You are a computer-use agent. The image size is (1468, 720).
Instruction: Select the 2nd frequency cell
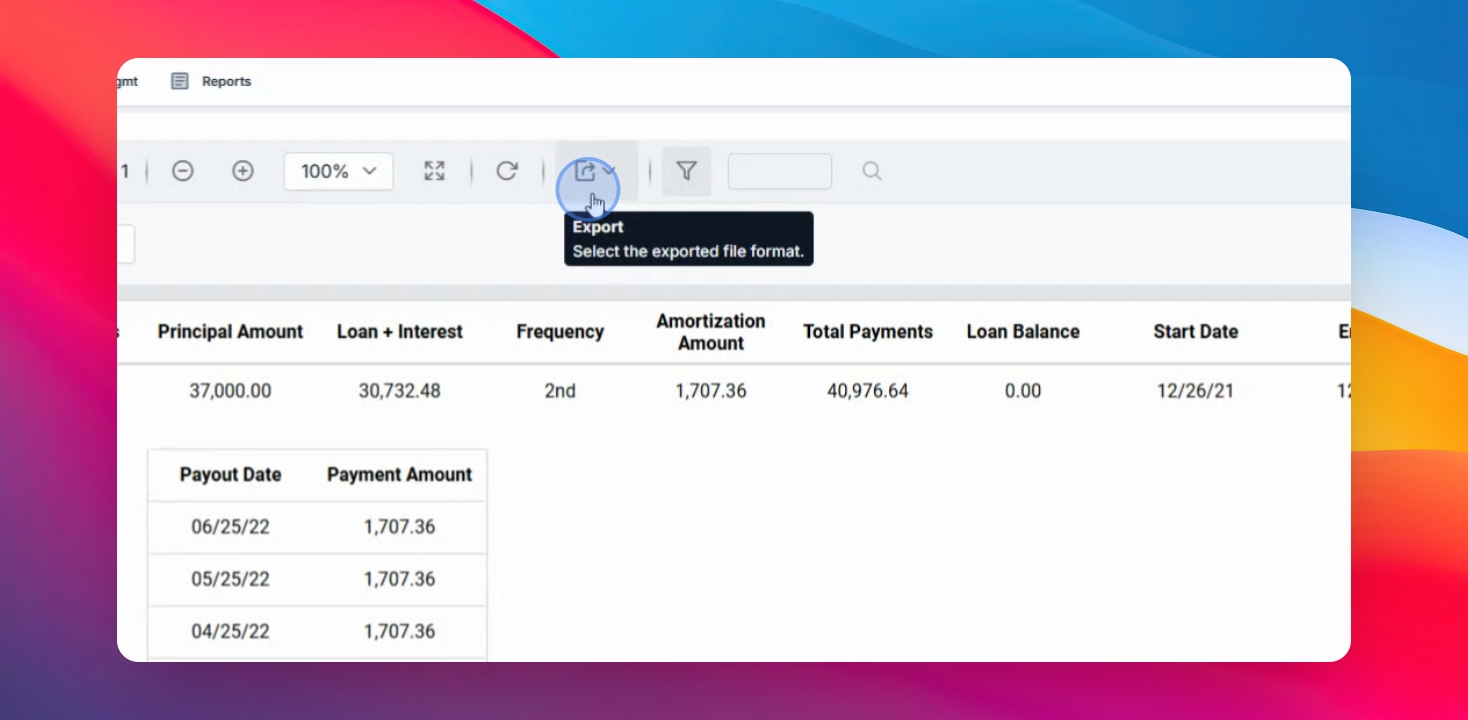(x=560, y=391)
